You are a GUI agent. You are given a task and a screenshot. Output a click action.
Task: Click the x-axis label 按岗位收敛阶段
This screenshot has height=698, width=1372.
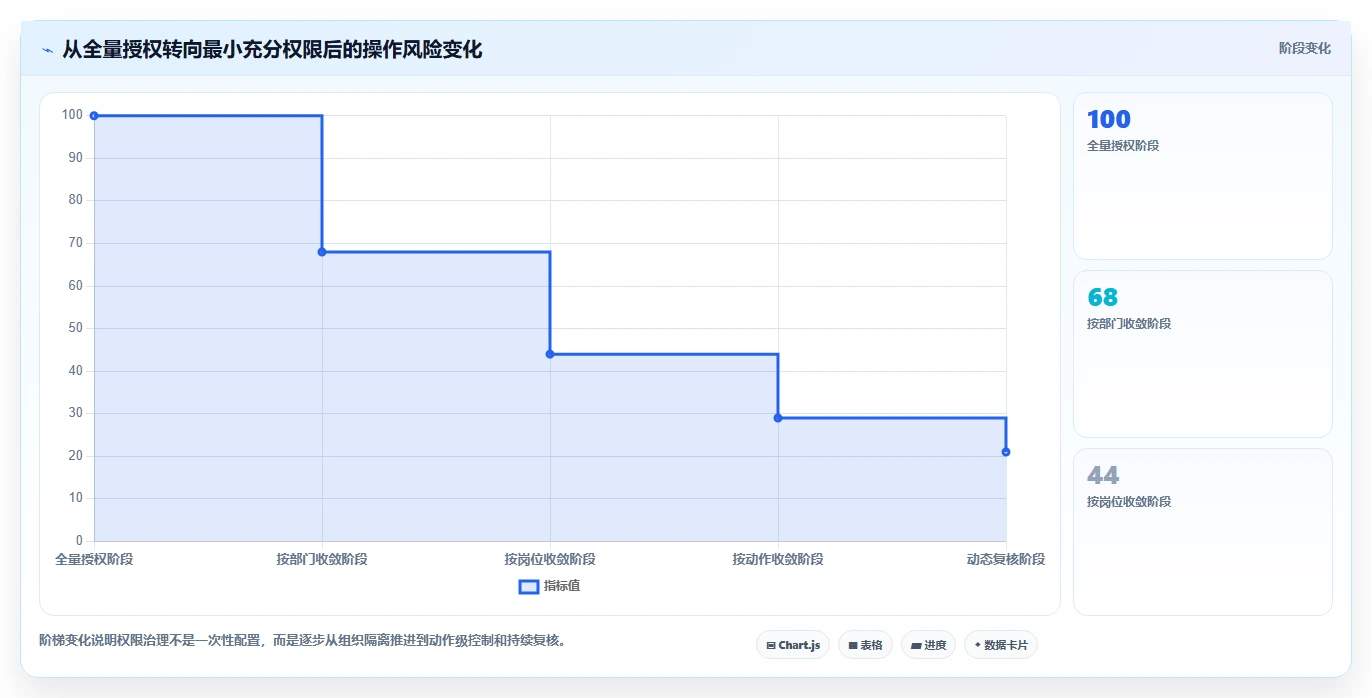coord(550,559)
